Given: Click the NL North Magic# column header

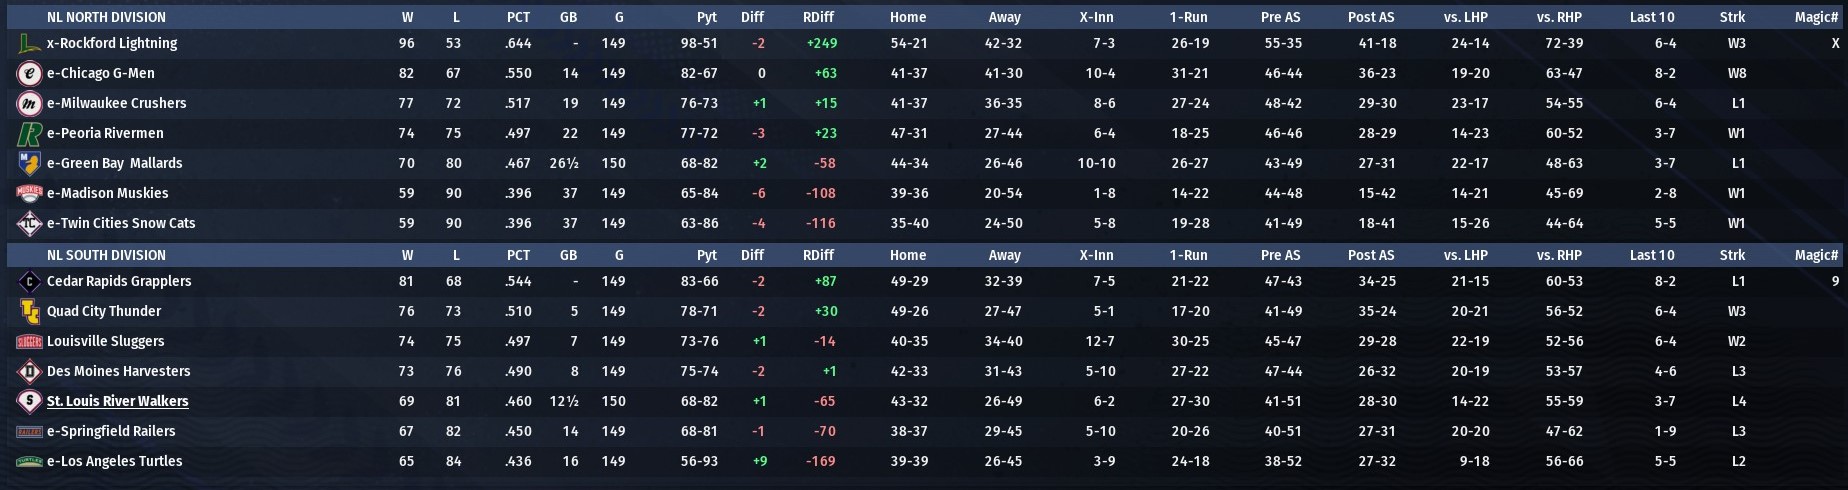Looking at the screenshot, I should pyautogui.click(x=1816, y=17).
